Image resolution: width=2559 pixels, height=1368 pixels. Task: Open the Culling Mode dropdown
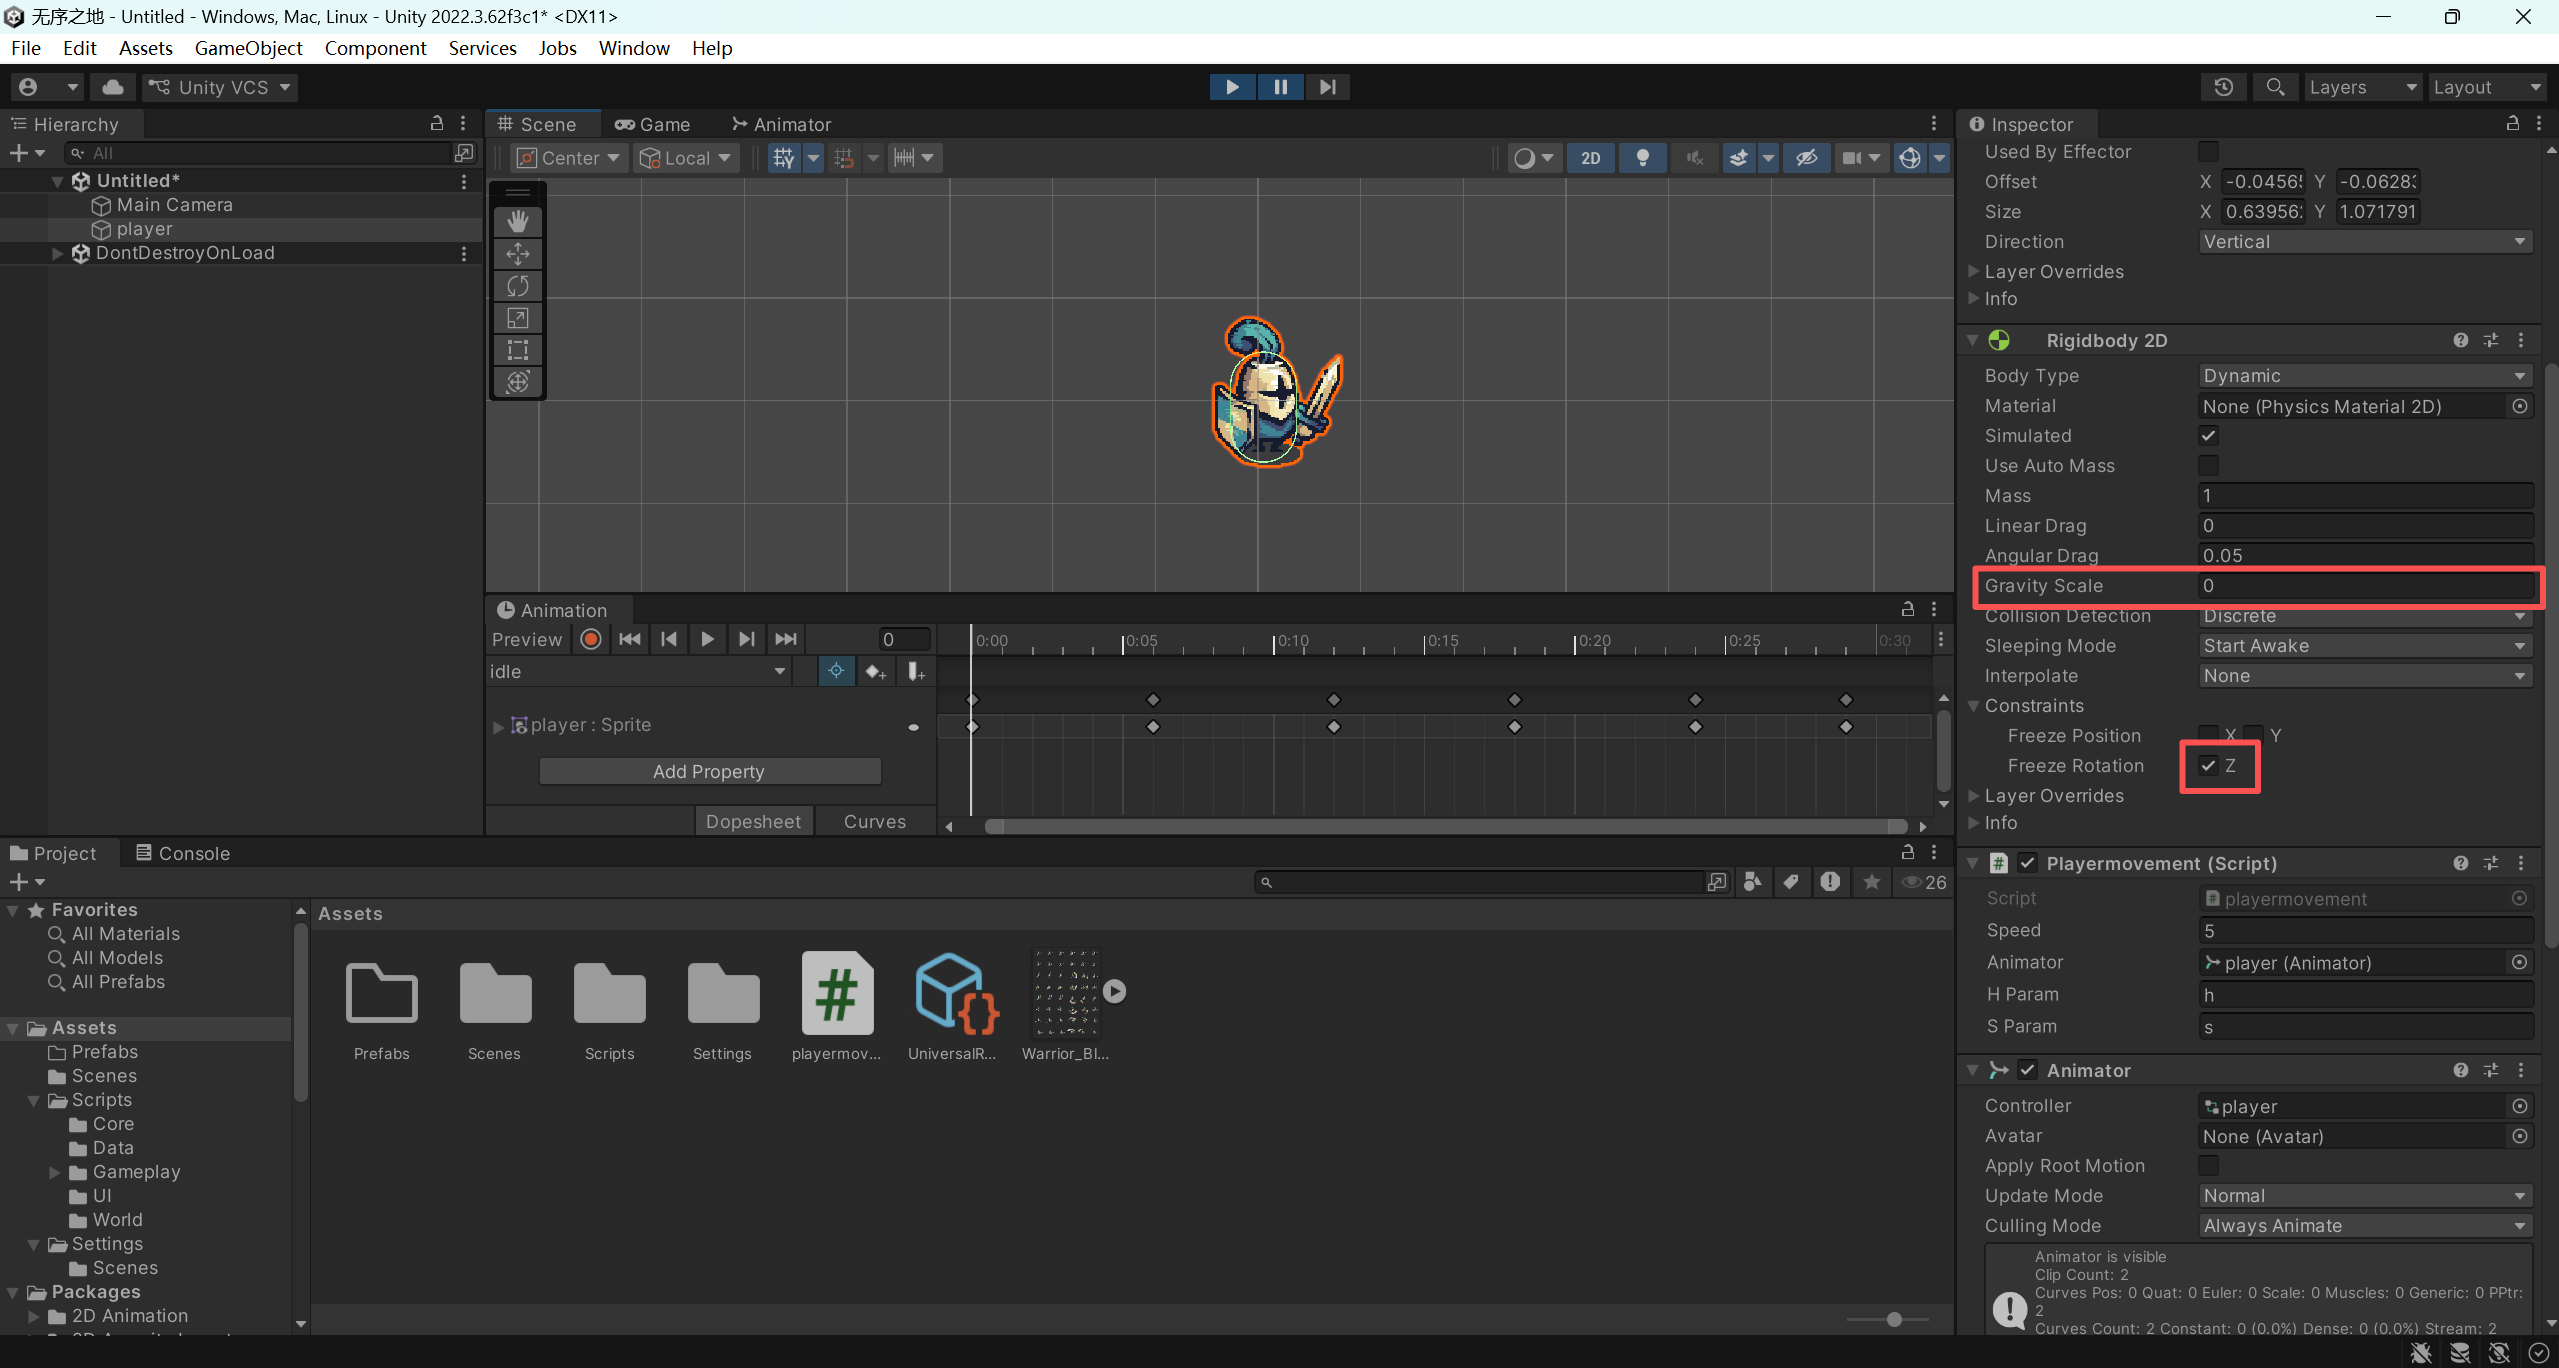click(2365, 1226)
